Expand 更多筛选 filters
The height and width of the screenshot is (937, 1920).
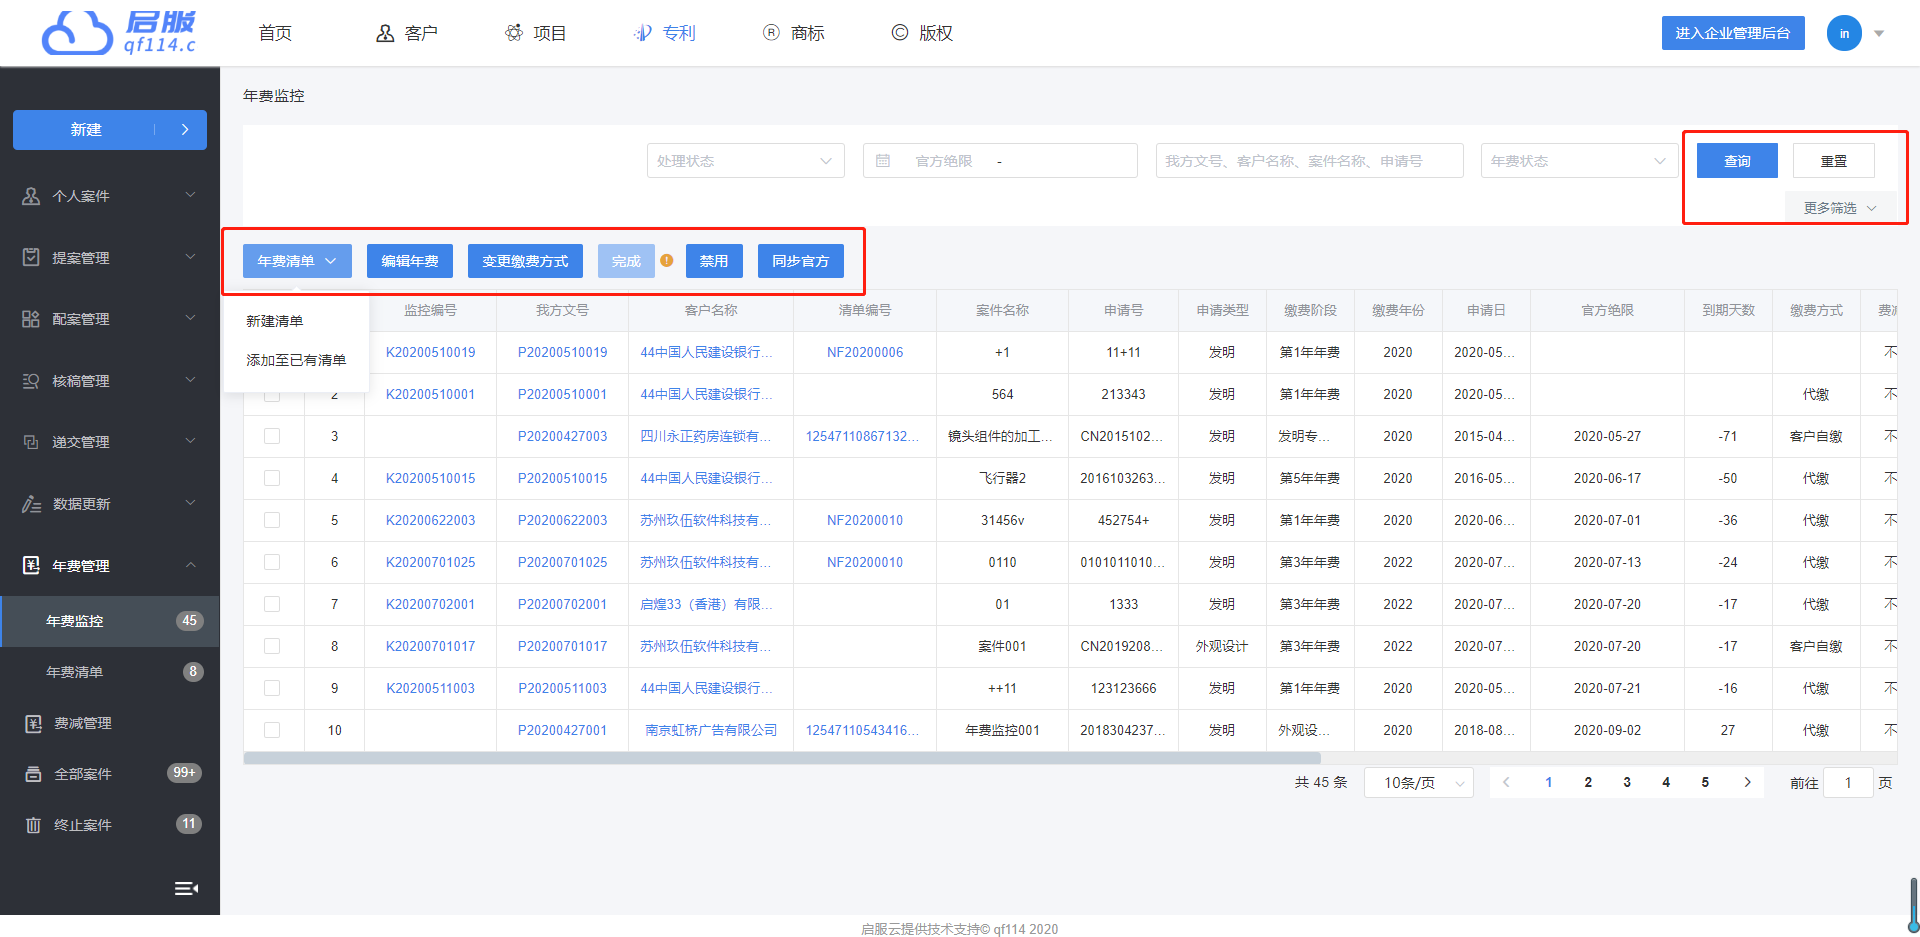coord(1840,208)
